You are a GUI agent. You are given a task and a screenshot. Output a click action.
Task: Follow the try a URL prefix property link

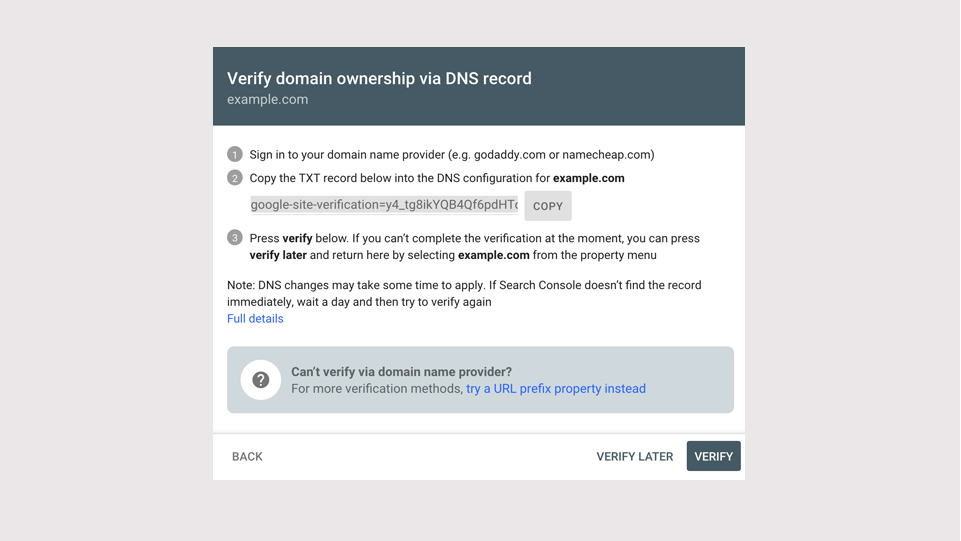556,388
